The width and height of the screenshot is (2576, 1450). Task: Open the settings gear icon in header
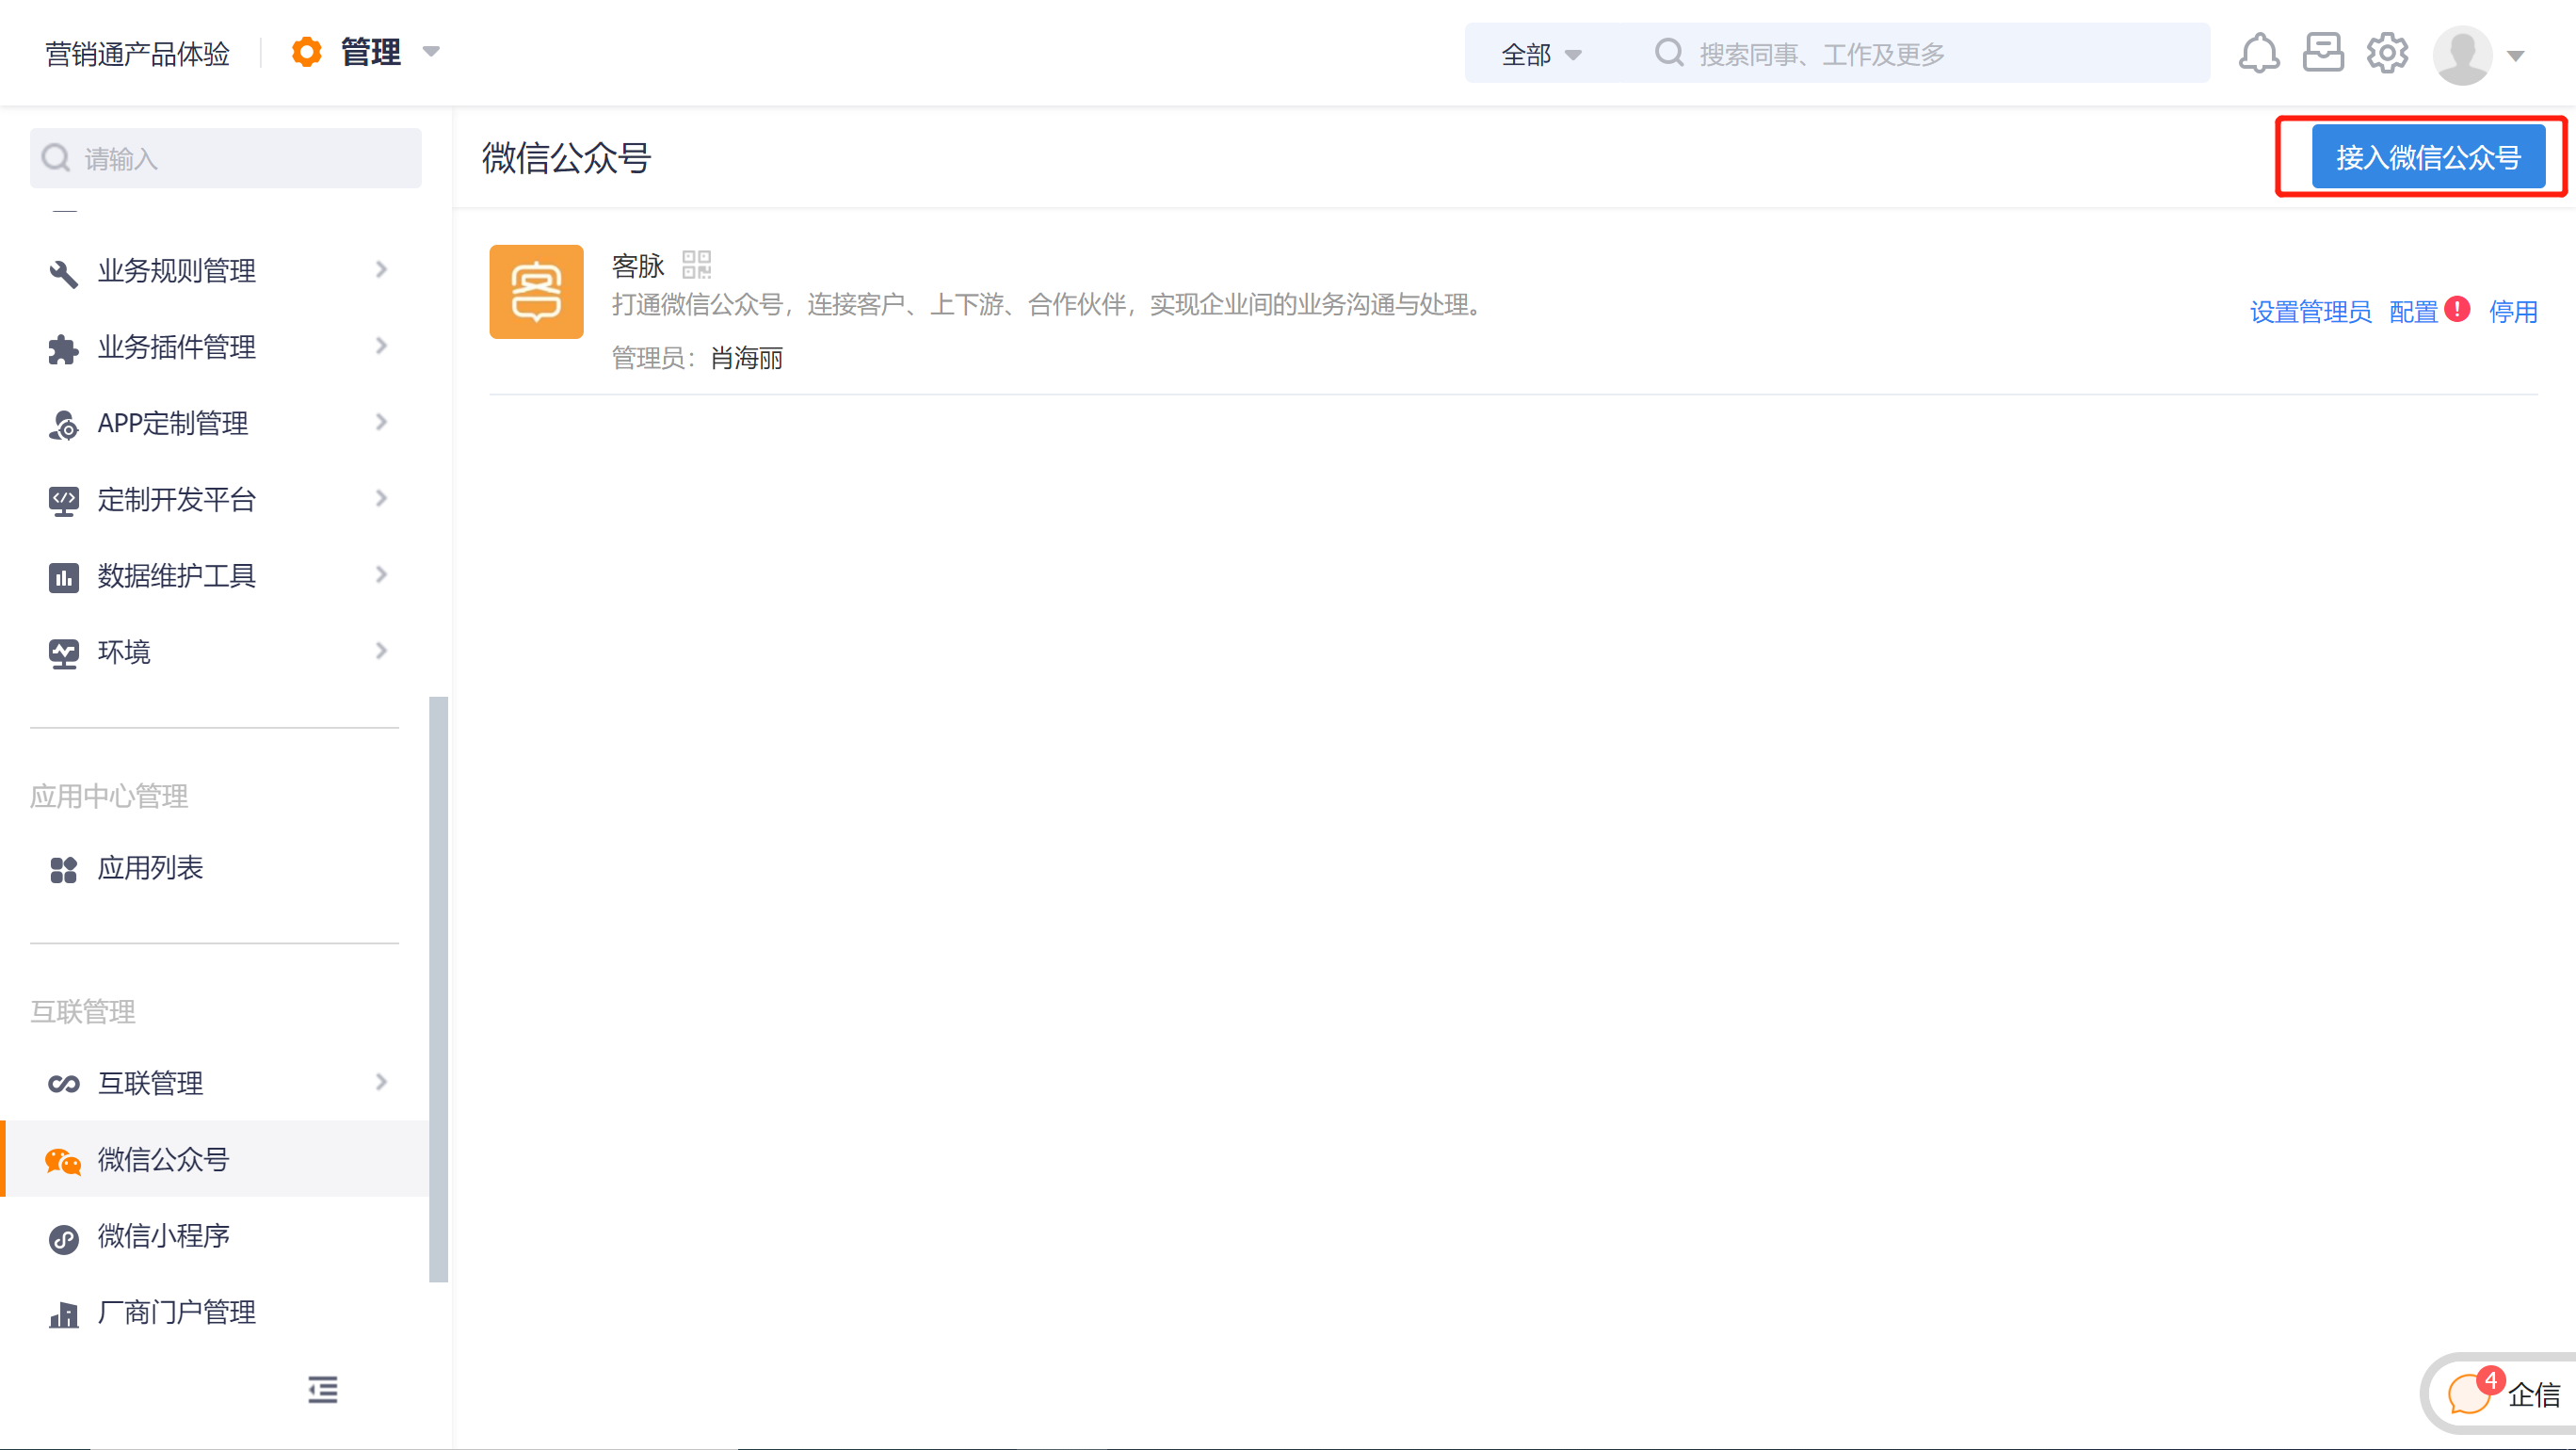point(2388,53)
